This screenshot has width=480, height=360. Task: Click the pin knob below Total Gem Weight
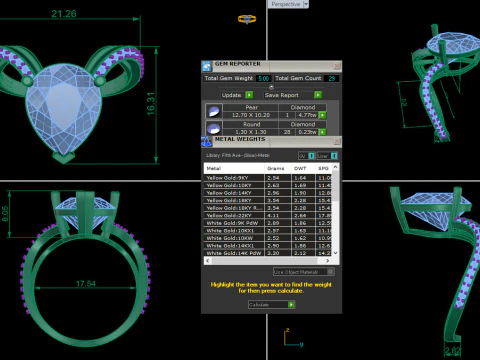[x=271, y=87]
